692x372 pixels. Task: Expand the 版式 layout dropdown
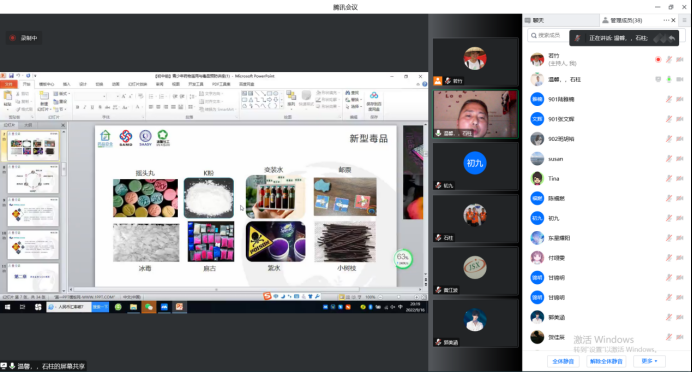click(62, 94)
